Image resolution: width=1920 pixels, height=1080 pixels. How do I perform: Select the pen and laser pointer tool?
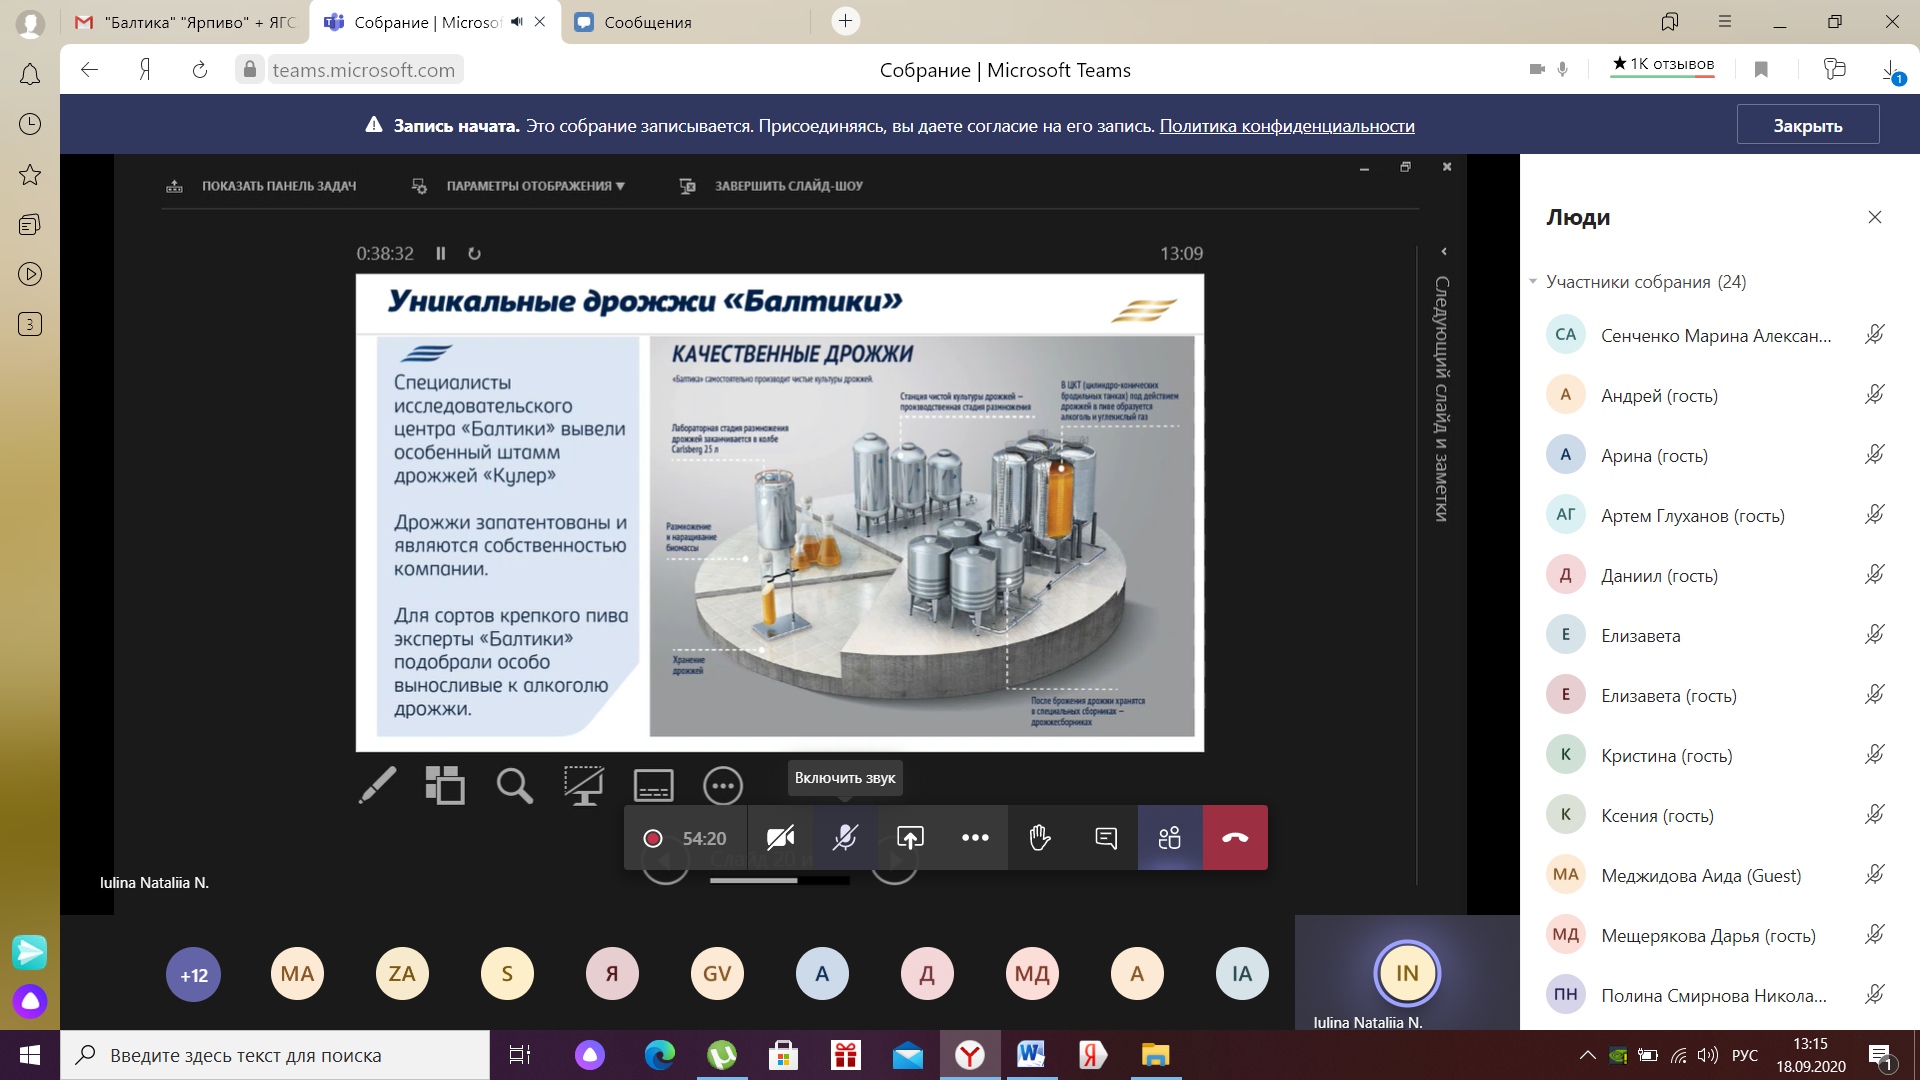pos(377,786)
